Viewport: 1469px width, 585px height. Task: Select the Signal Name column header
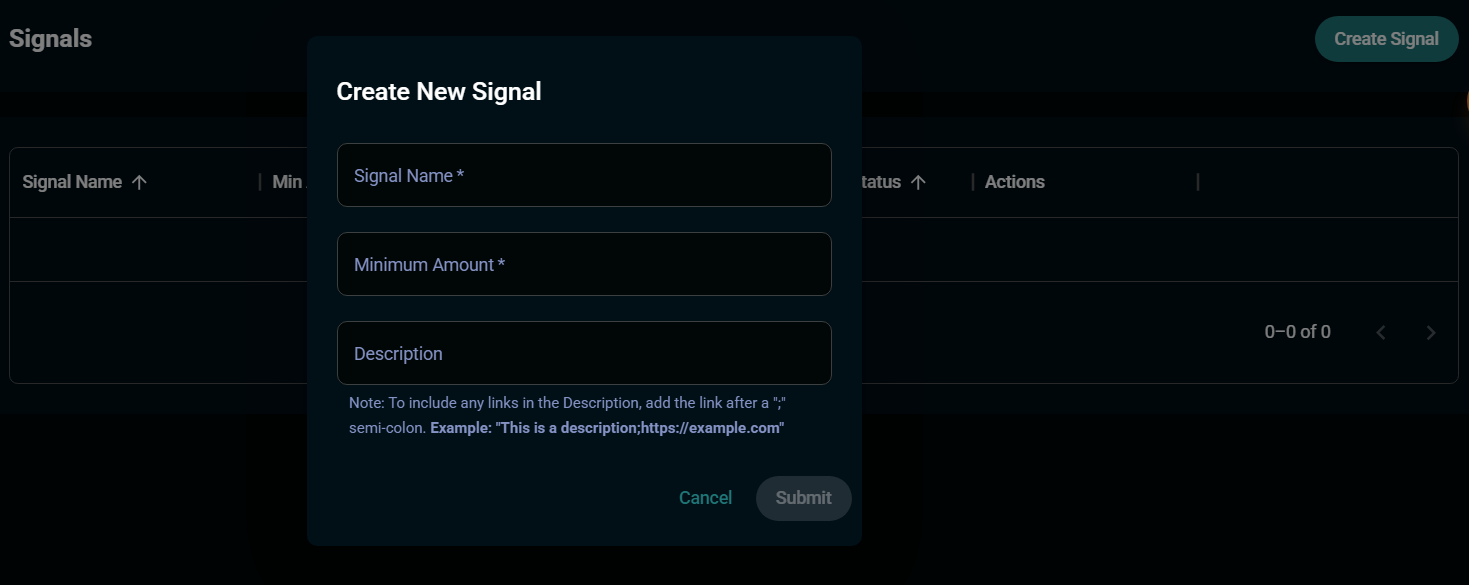click(x=72, y=181)
